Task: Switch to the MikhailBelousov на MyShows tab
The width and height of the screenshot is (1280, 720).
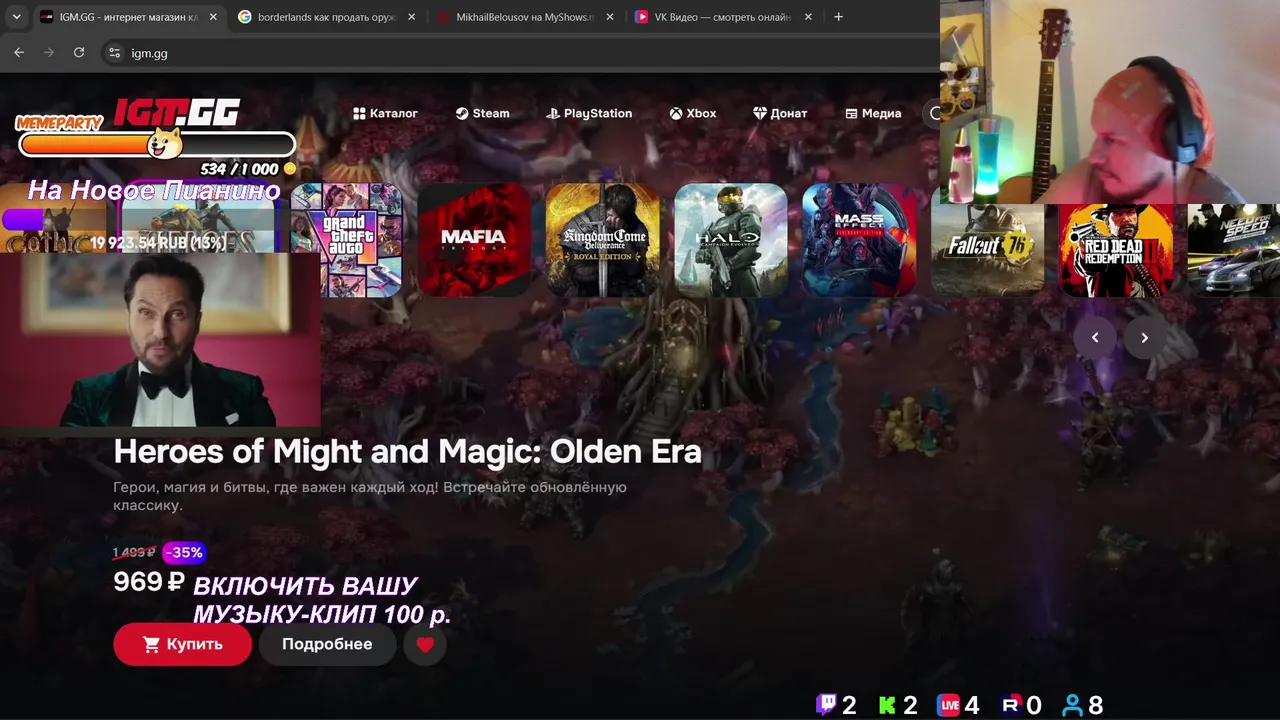Action: (x=525, y=17)
